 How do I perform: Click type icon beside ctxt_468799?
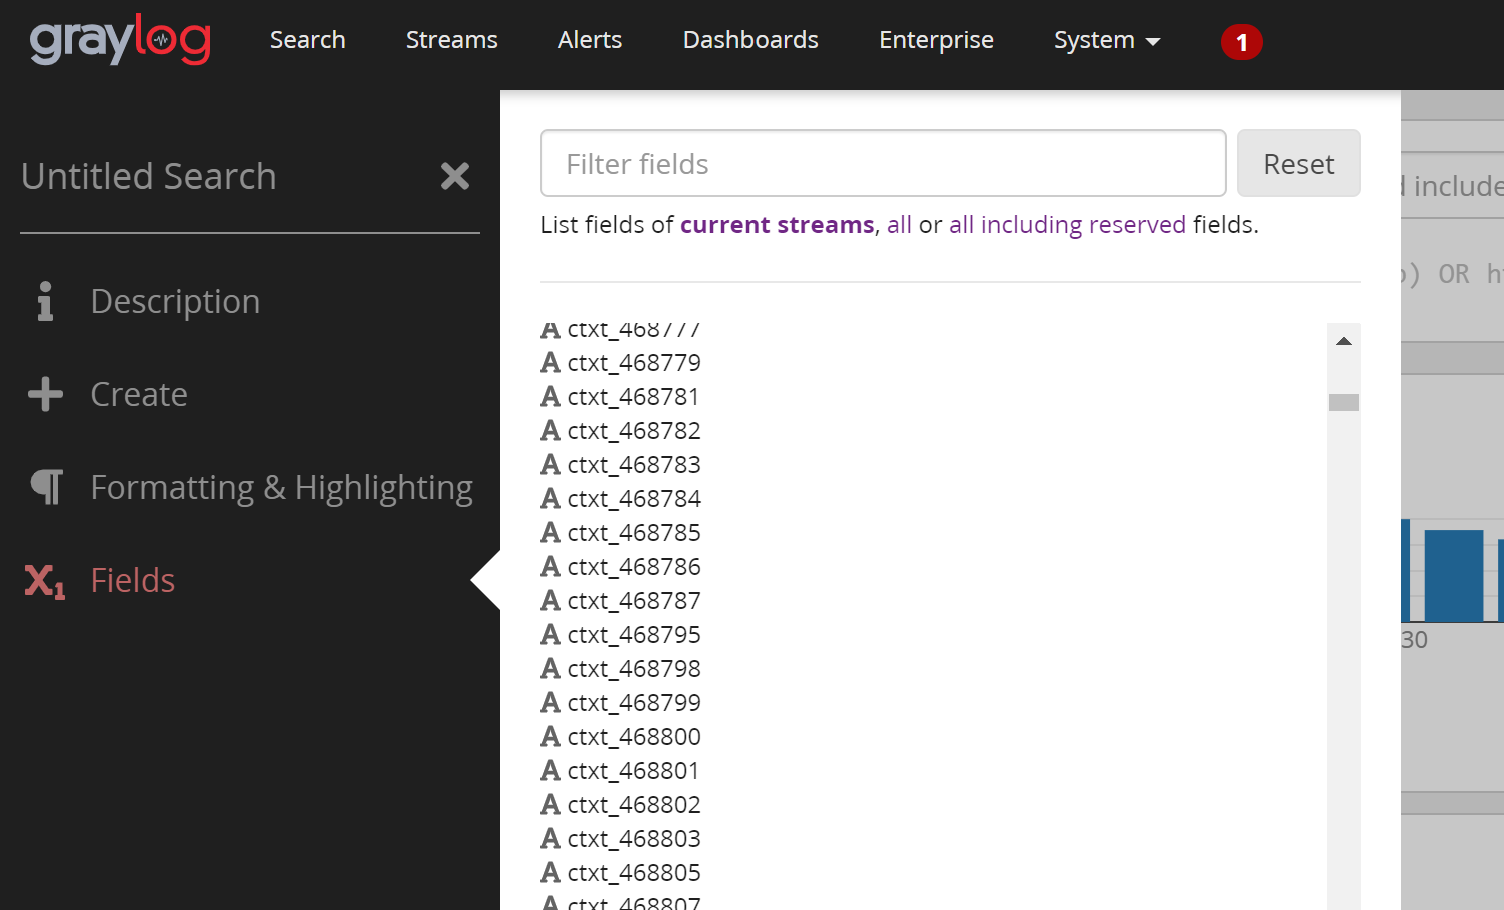[x=550, y=703]
